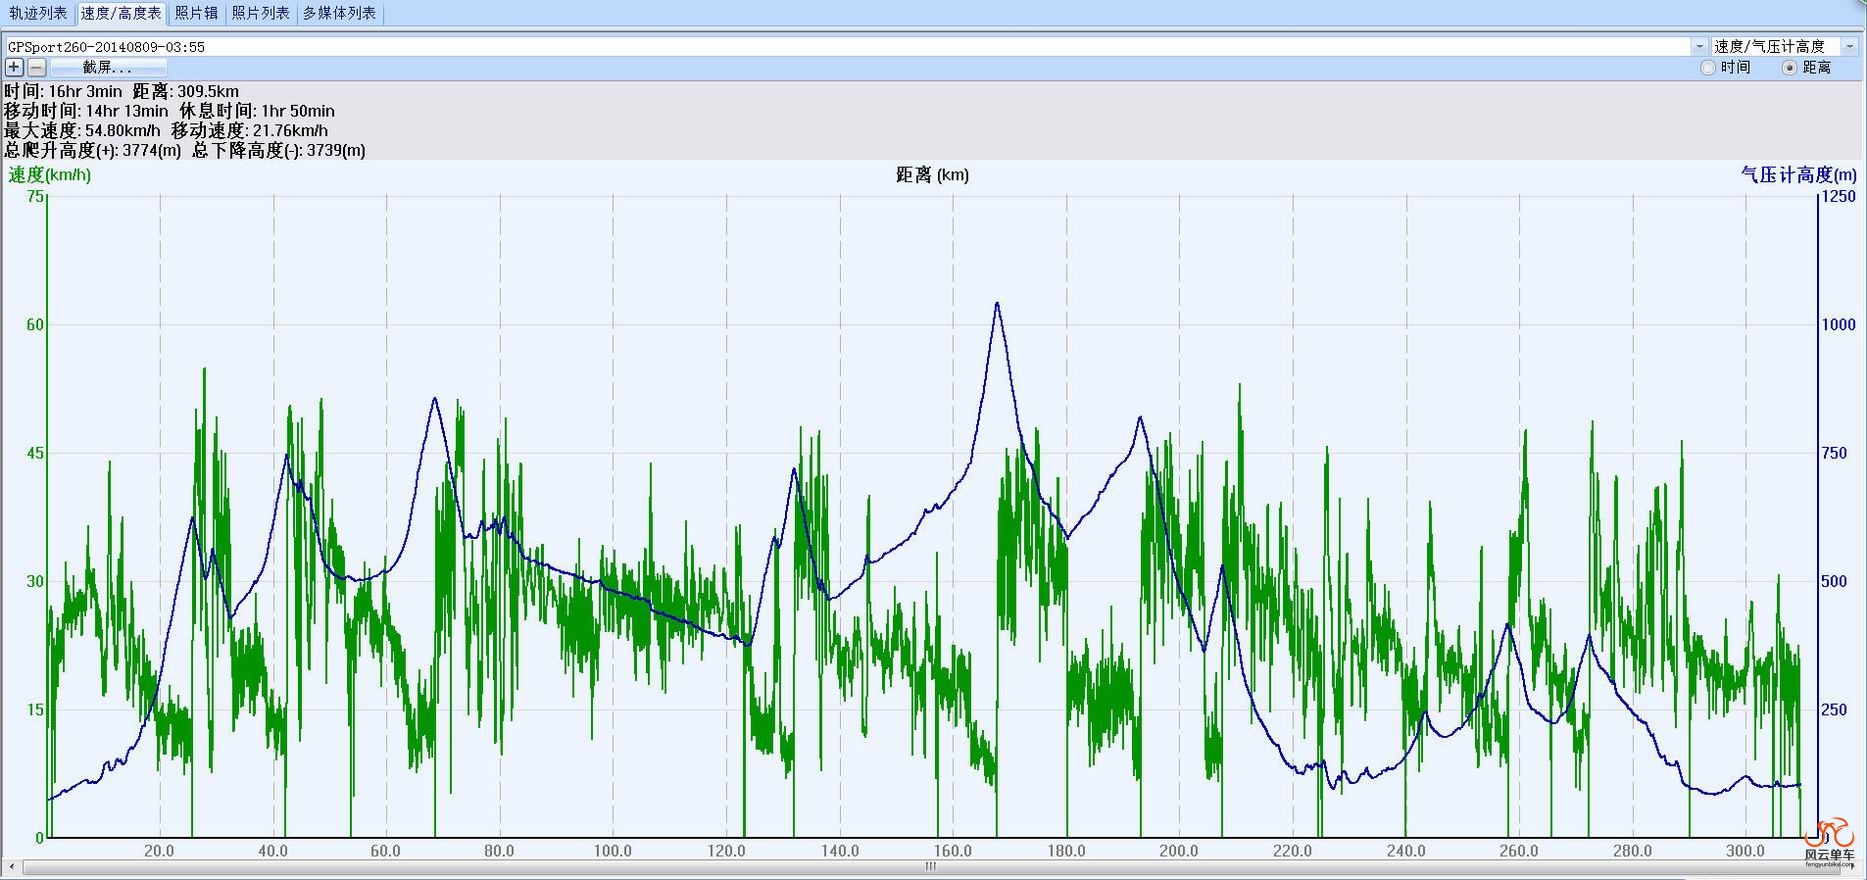Click the 距离 (km) chart title
Viewport: 1867px width, 880px height.
pos(932,175)
